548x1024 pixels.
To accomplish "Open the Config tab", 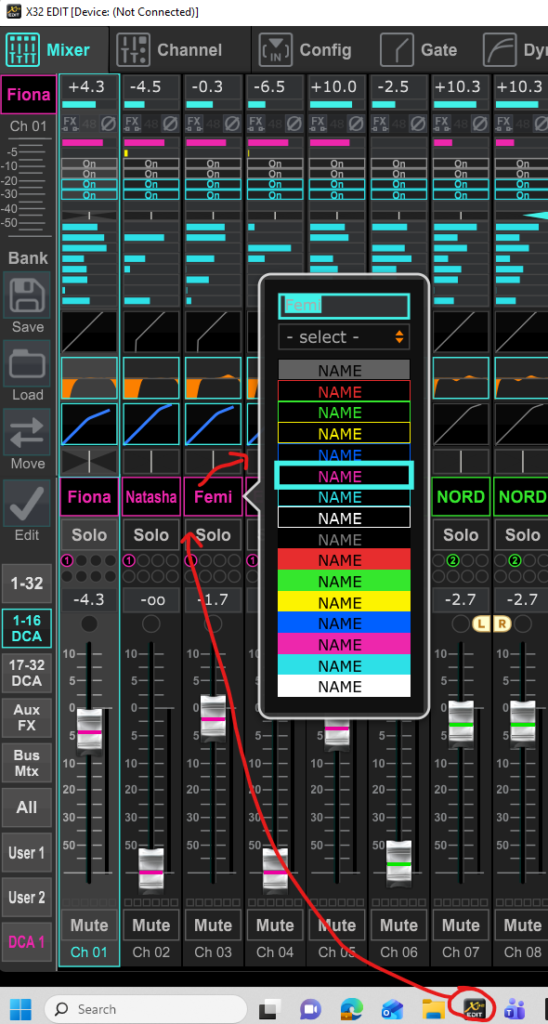I will (x=305, y=50).
